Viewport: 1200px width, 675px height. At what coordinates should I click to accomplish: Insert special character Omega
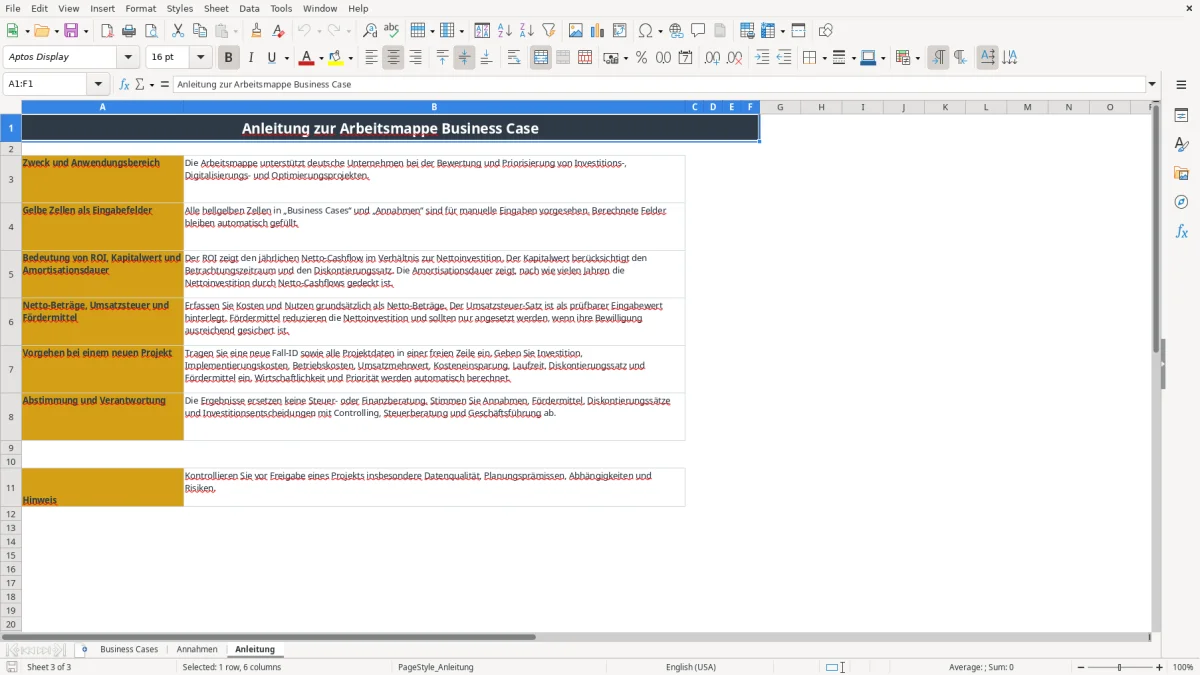click(x=645, y=31)
